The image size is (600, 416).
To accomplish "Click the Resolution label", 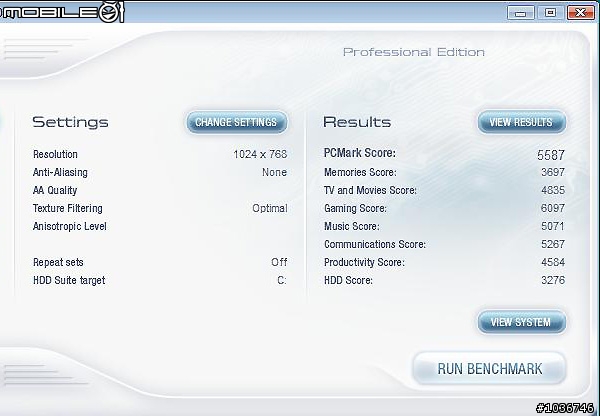I will [55, 154].
